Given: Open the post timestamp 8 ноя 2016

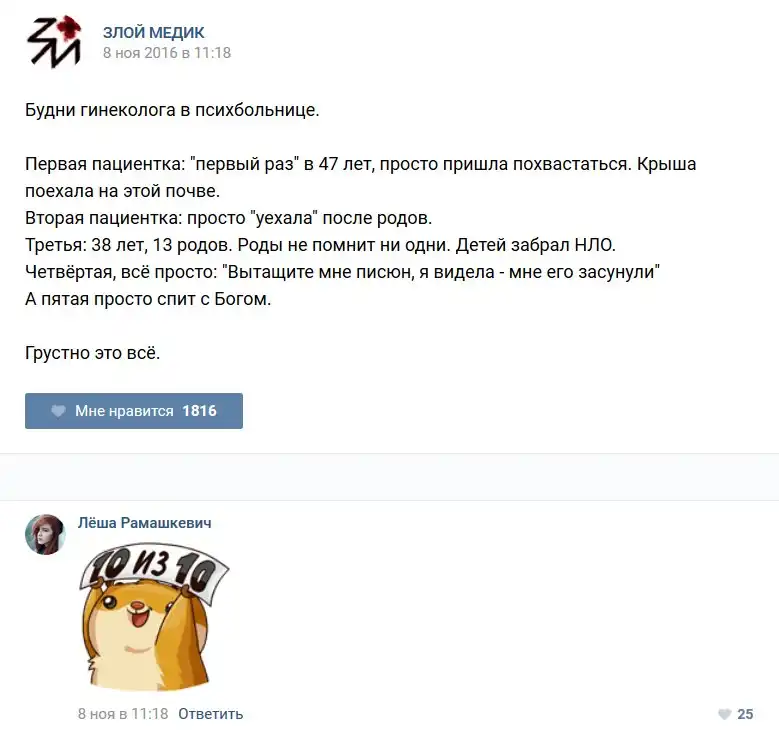Looking at the screenshot, I should [x=167, y=53].
